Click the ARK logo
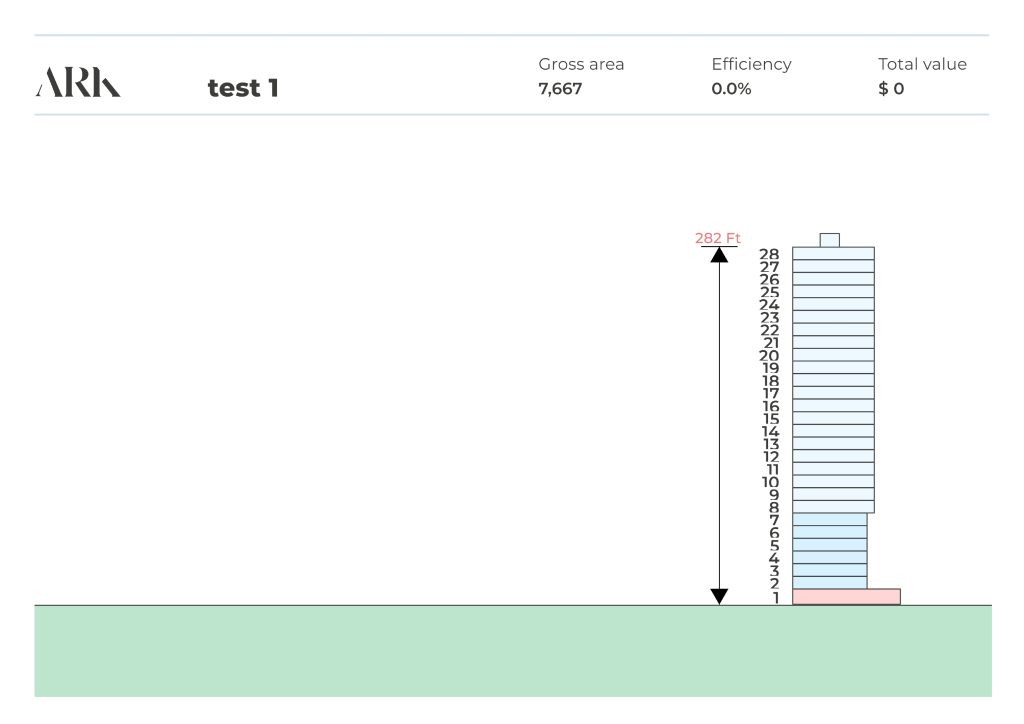The height and width of the screenshot is (724, 1024). tap(78, 83)
